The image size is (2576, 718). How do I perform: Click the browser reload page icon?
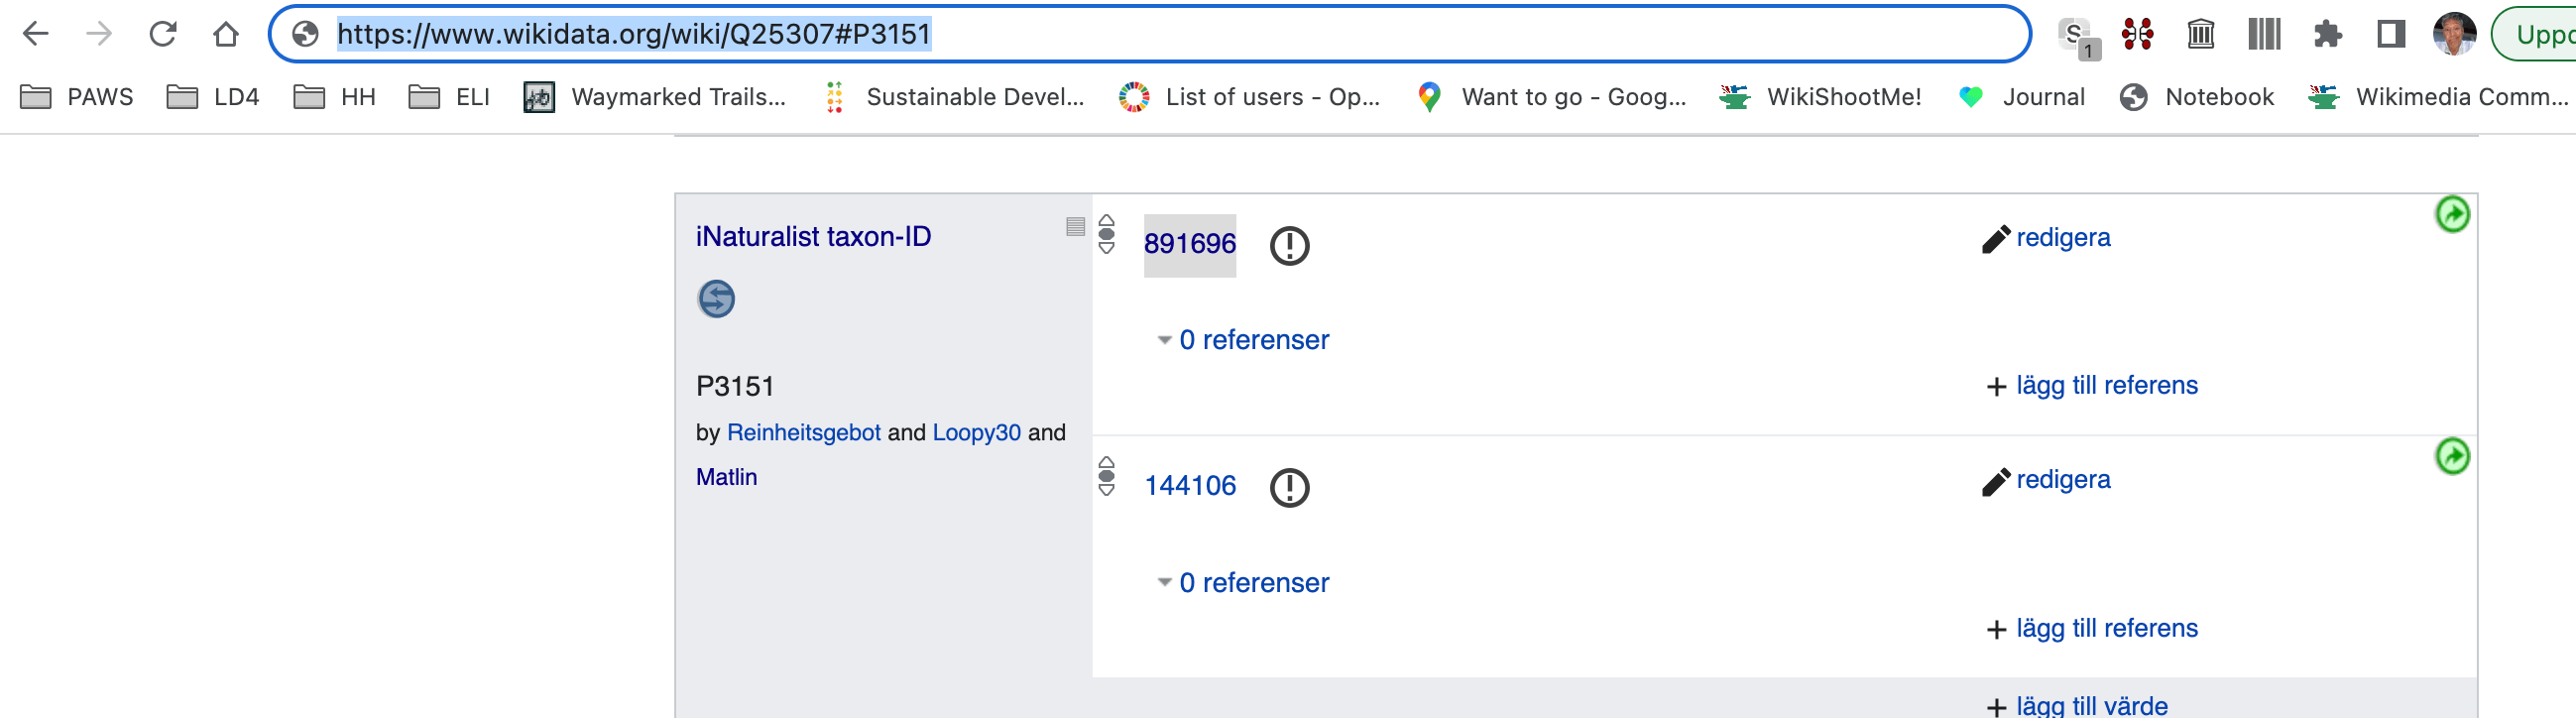coord(163,34)
